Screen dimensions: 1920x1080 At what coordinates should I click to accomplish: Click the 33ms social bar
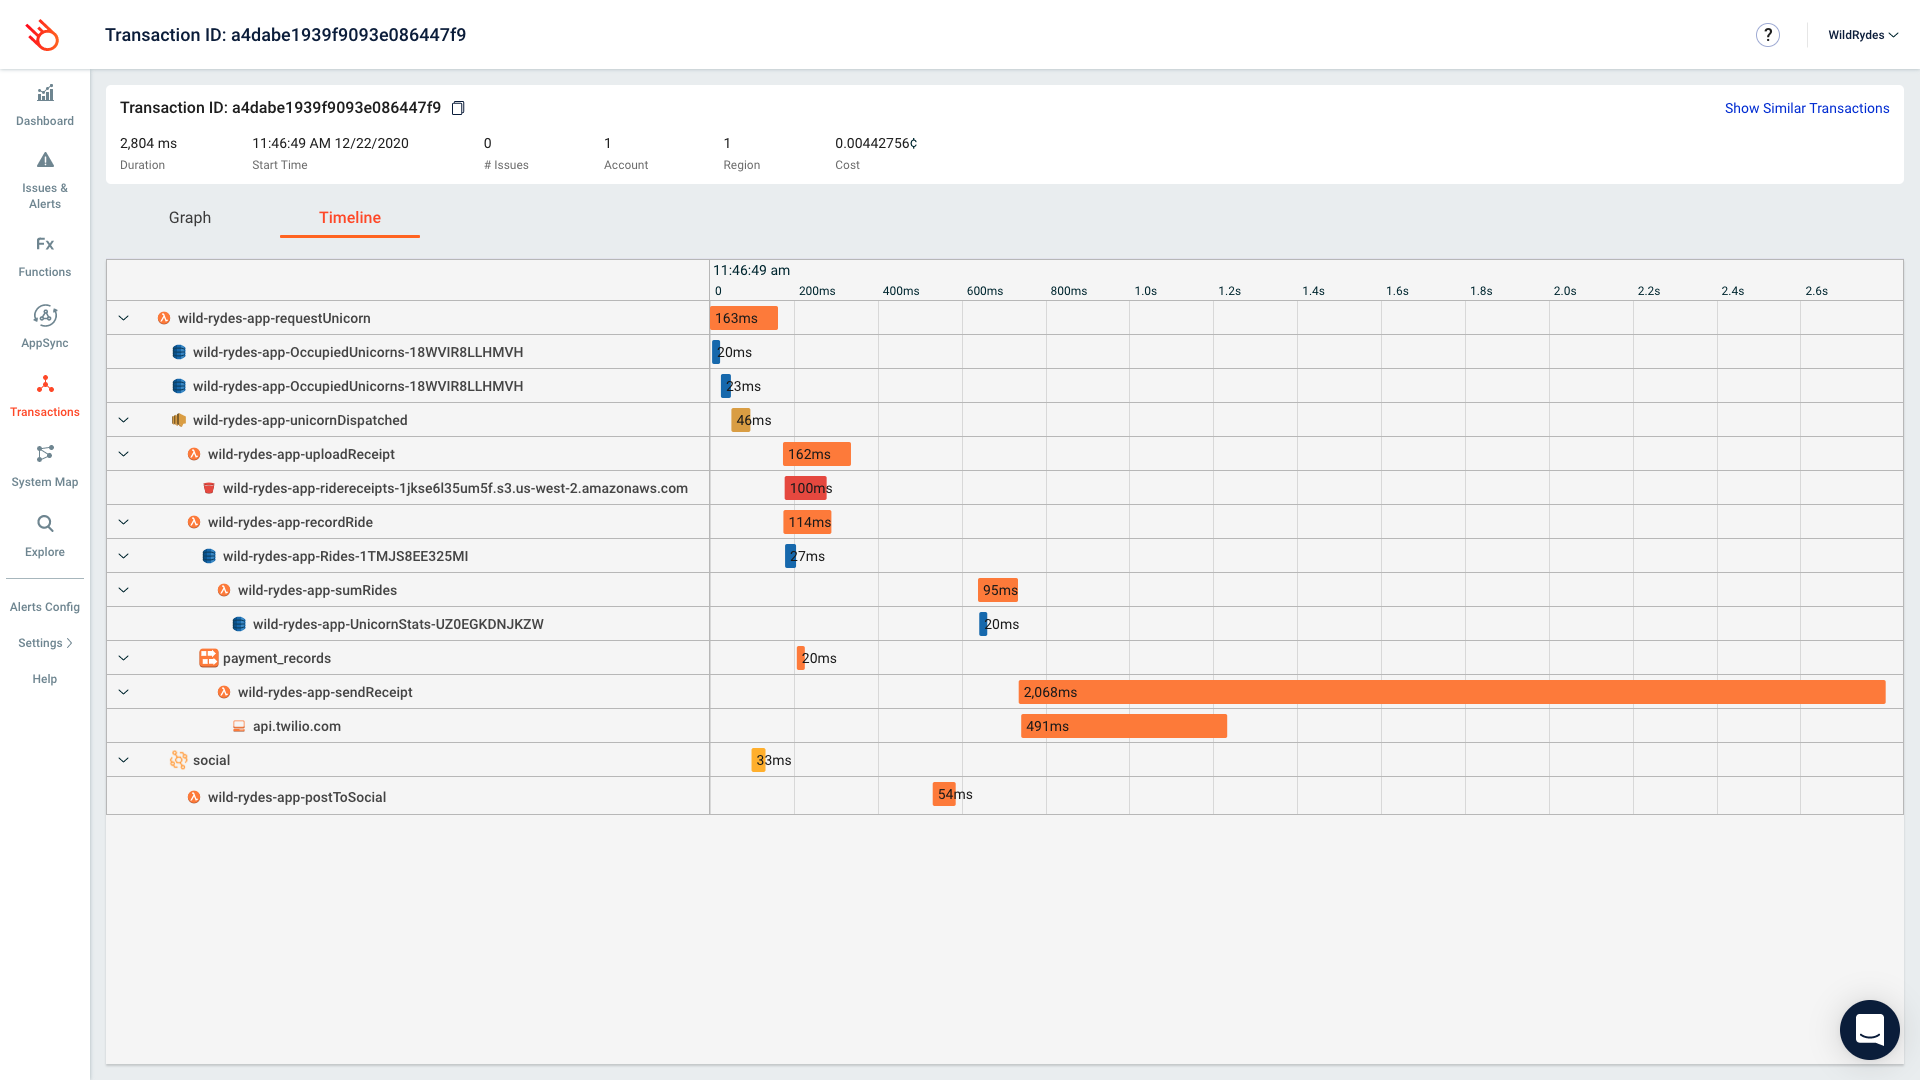758,760
